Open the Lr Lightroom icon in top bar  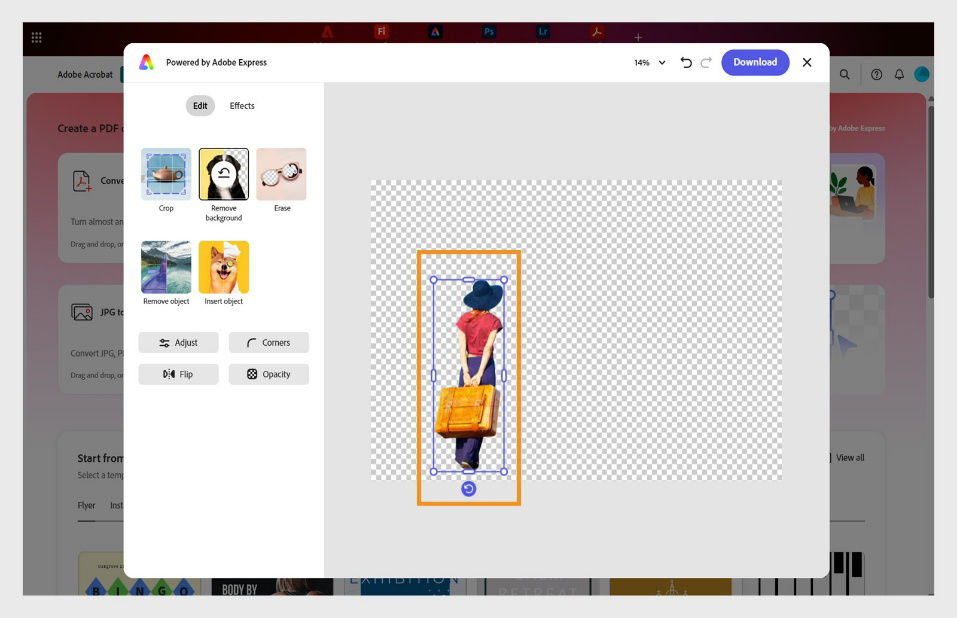tap(543, 32)
